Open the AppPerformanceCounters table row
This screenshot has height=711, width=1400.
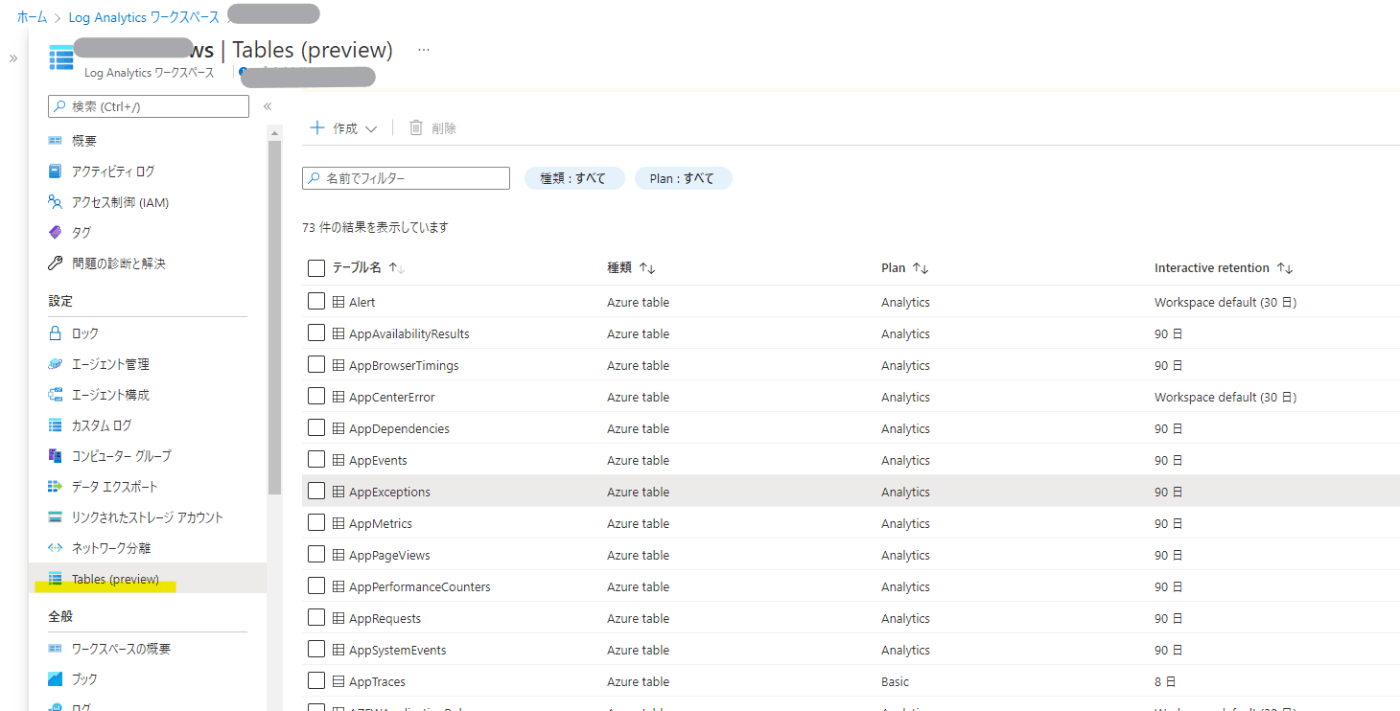851,586
